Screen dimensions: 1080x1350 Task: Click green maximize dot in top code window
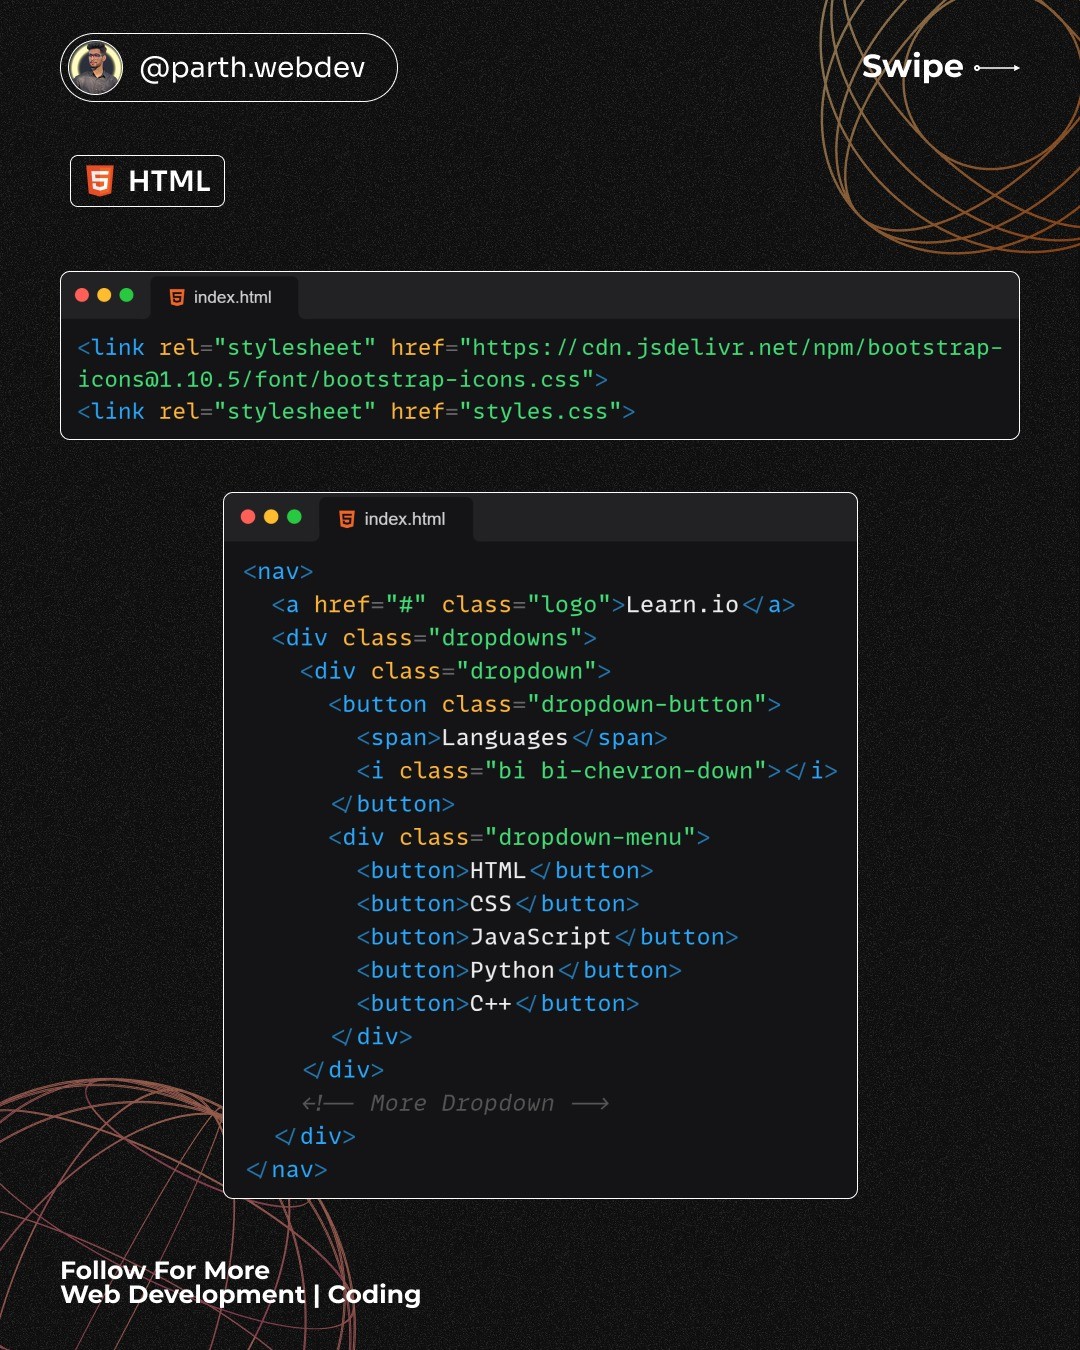click(126, 295)
